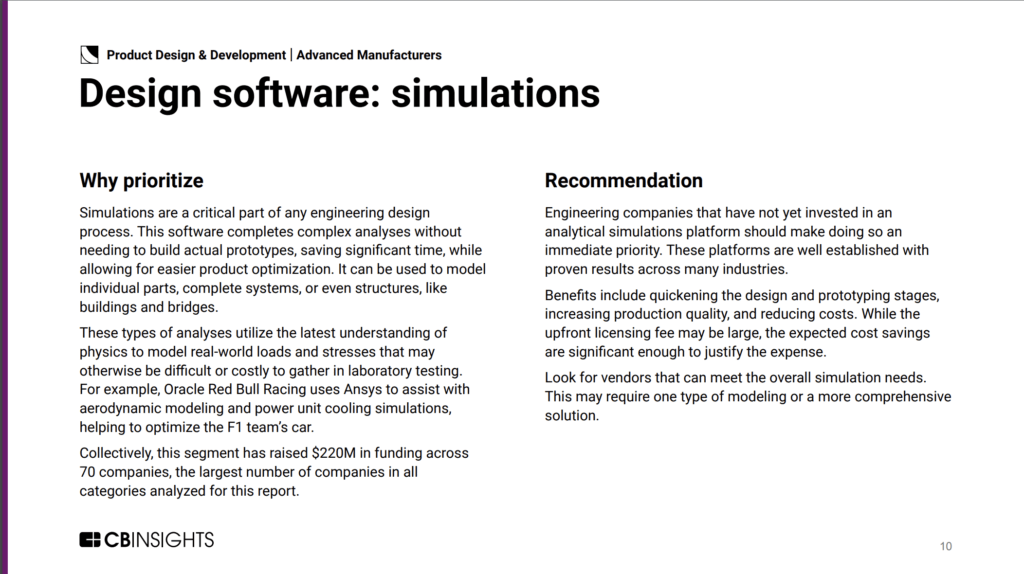Click the purple vertical bar at the slide edge
Image resolution: width=1024 pixels, height=574 pixels.
tap(3, 287)
